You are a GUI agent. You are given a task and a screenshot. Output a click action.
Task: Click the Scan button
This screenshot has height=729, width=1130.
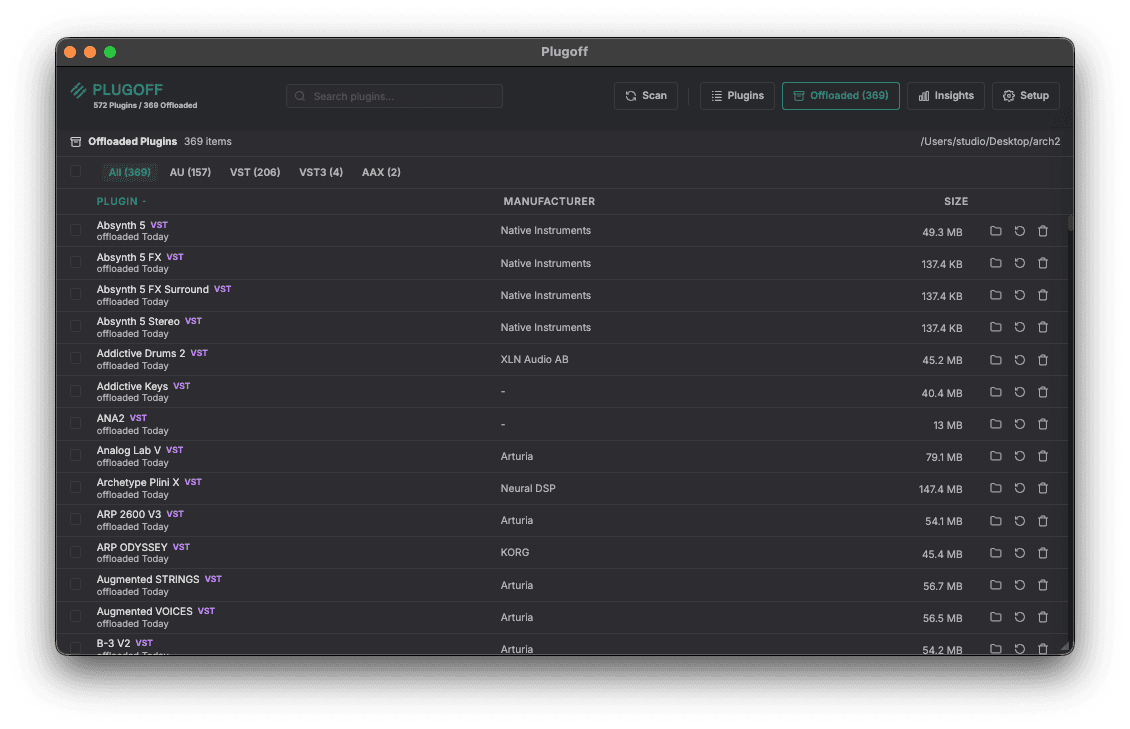coord(645,95)
